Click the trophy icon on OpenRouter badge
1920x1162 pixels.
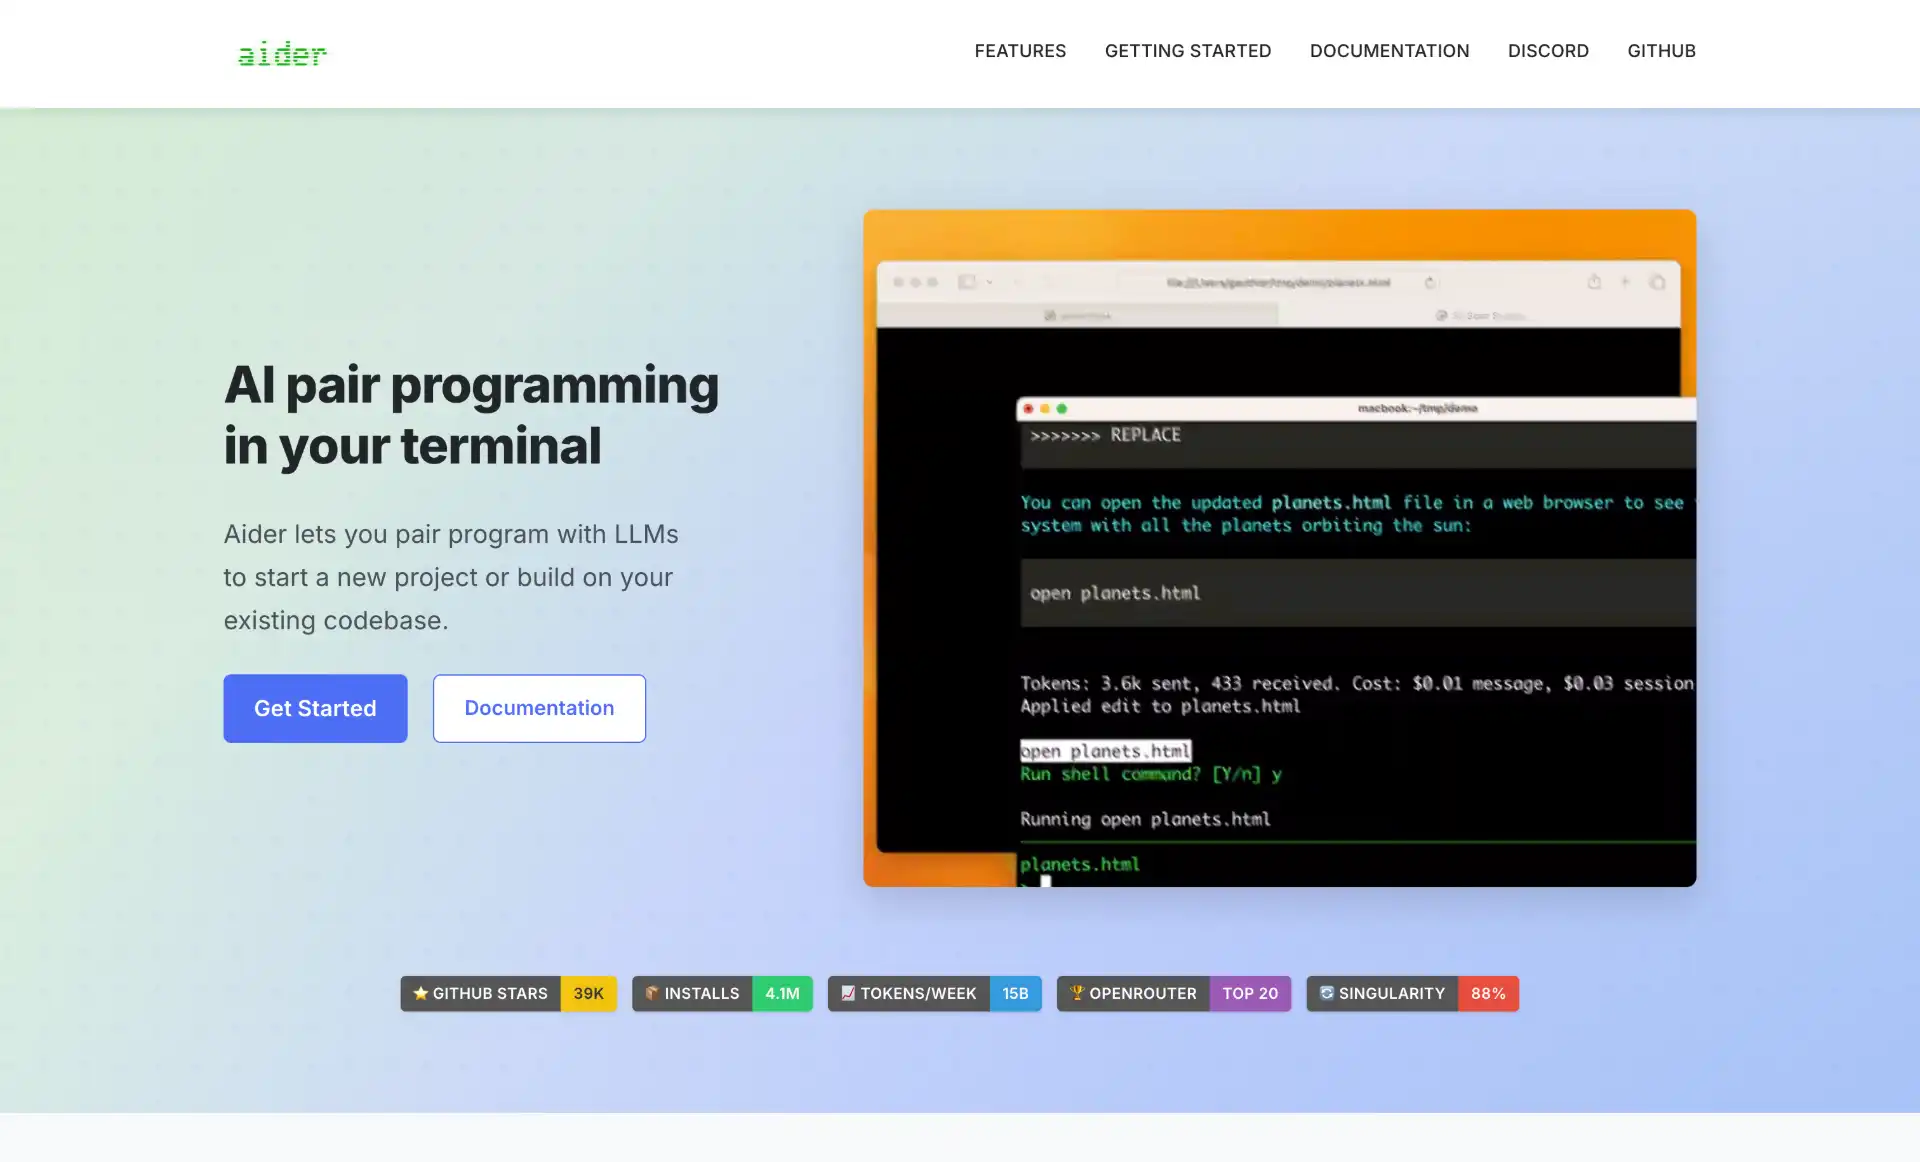click(x=1077, y=993)
